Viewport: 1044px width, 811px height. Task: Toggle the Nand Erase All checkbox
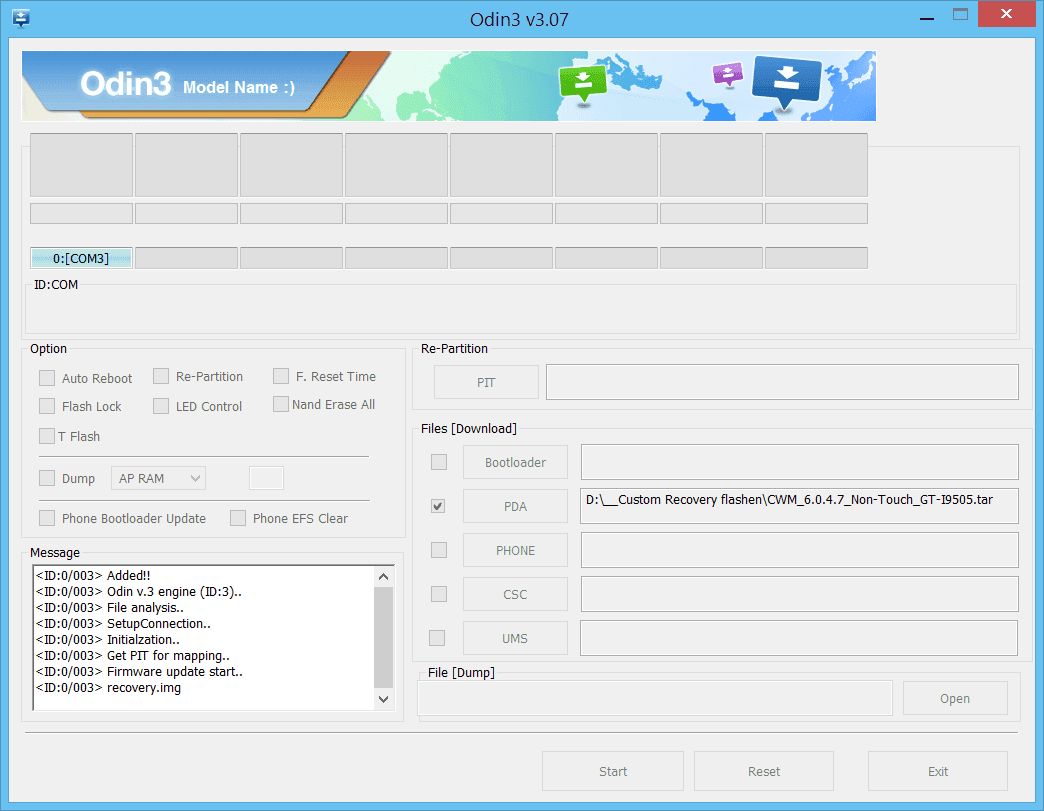coord(280,404)
